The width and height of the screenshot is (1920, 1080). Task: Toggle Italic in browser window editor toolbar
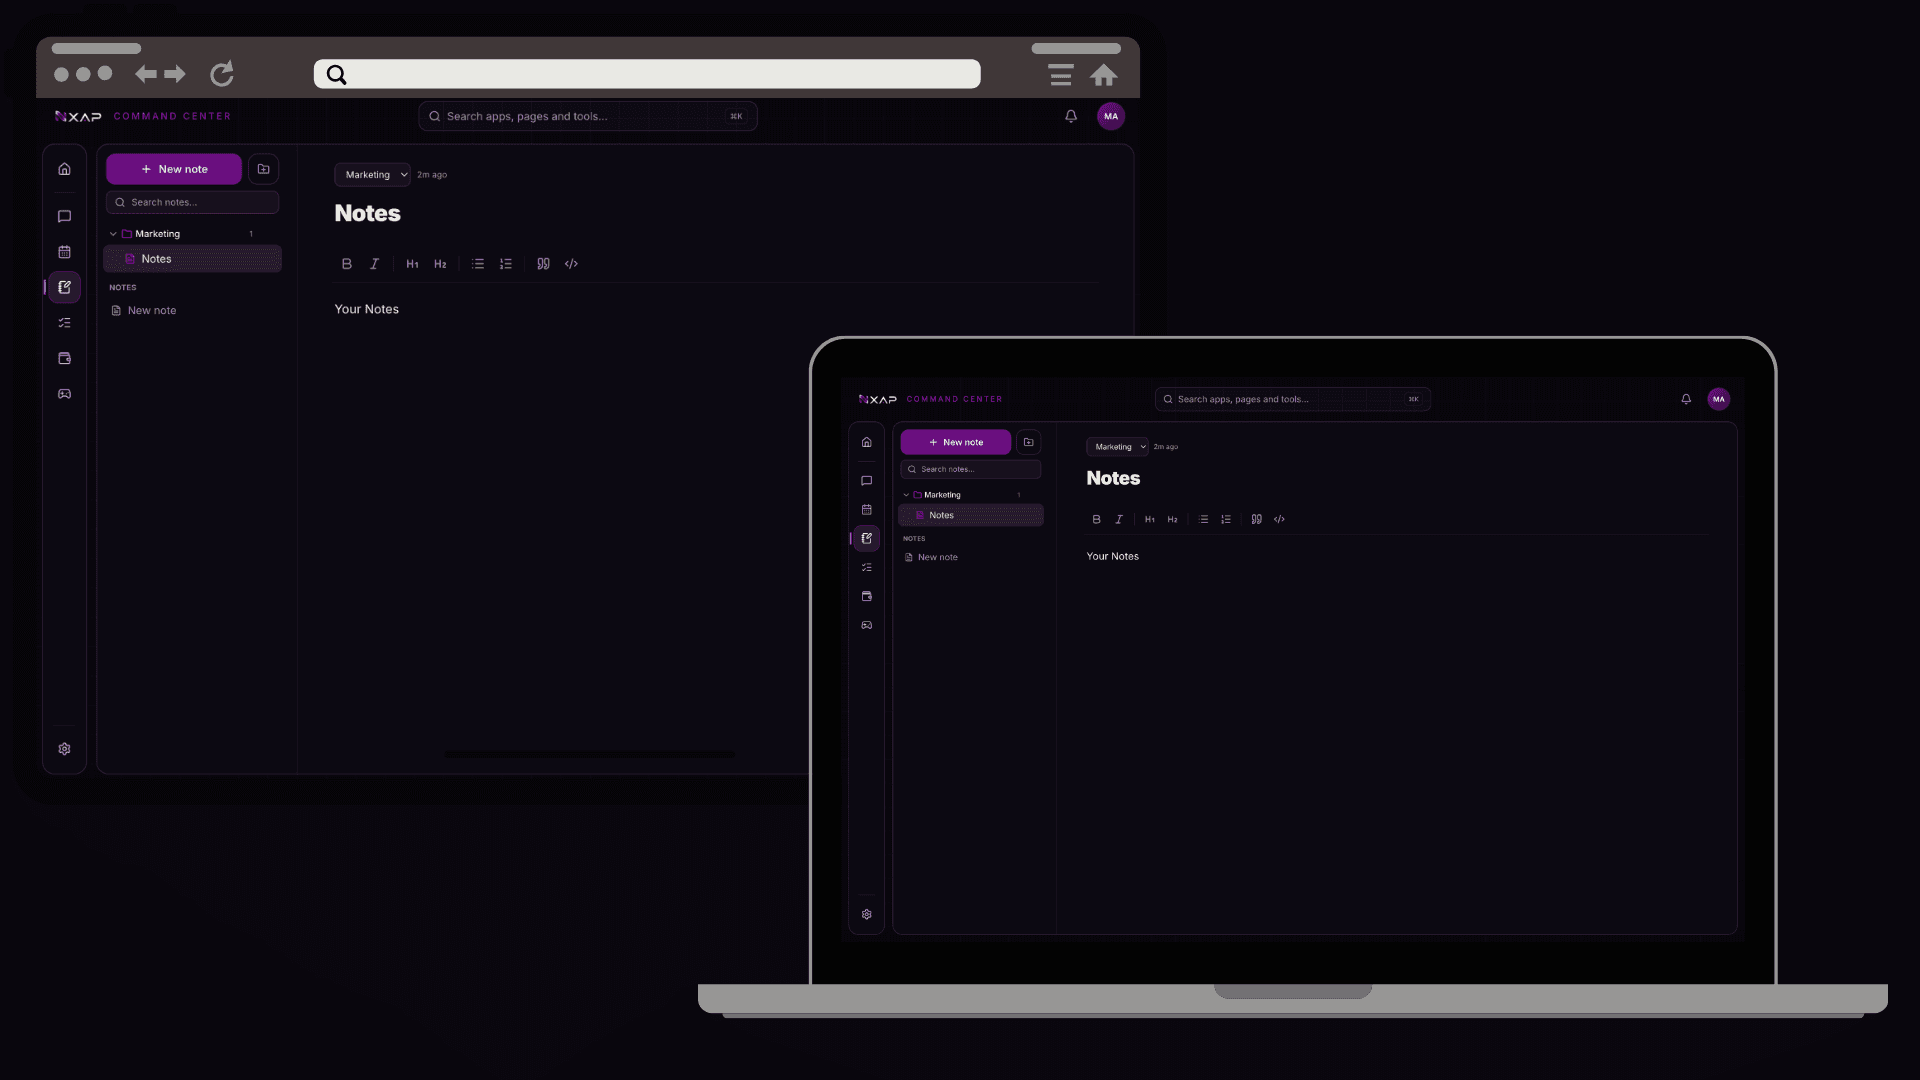point(374,264)
